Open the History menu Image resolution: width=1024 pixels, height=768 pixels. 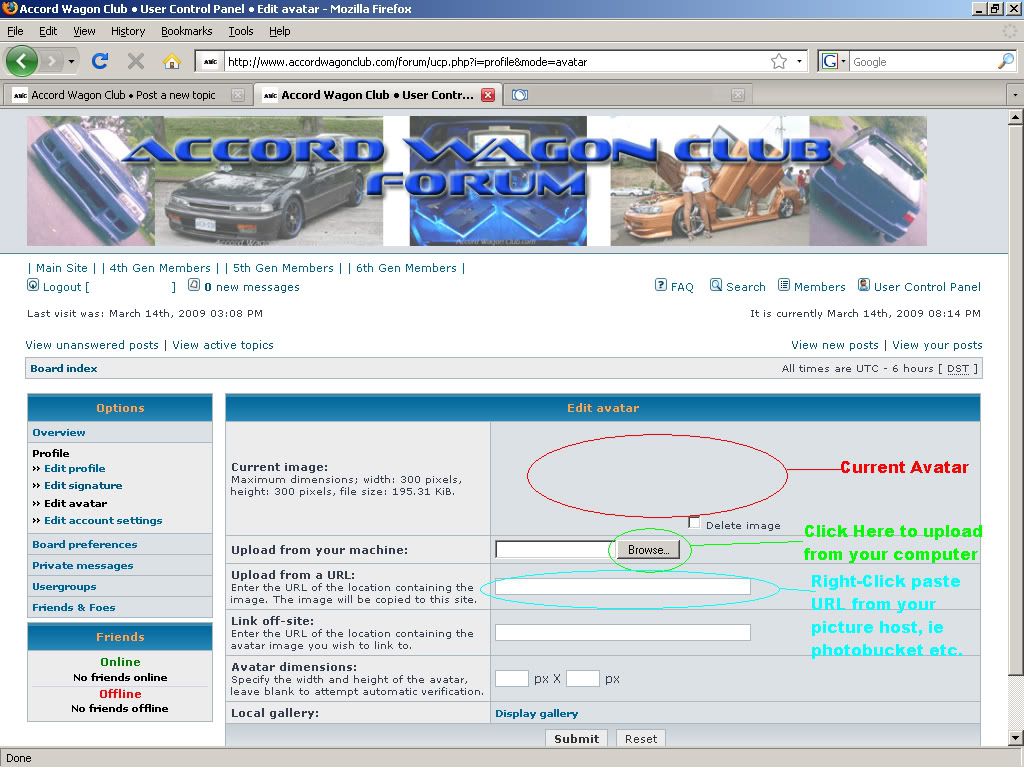click(x=128, y=31)
